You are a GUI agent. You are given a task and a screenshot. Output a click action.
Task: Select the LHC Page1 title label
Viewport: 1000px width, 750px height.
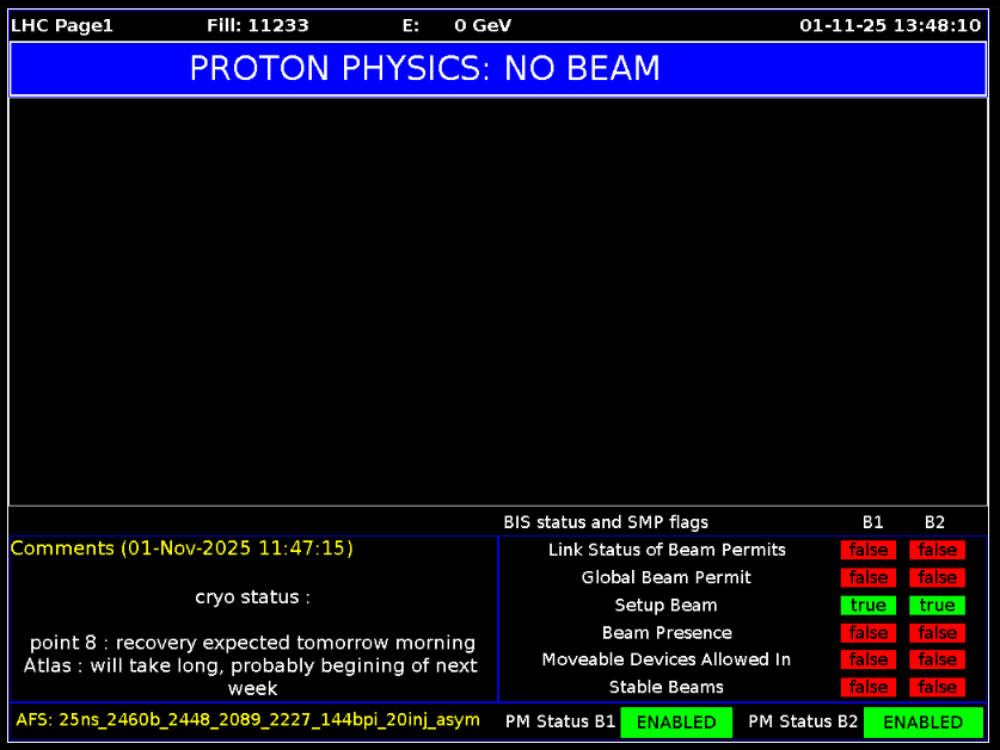coord(62,26)
